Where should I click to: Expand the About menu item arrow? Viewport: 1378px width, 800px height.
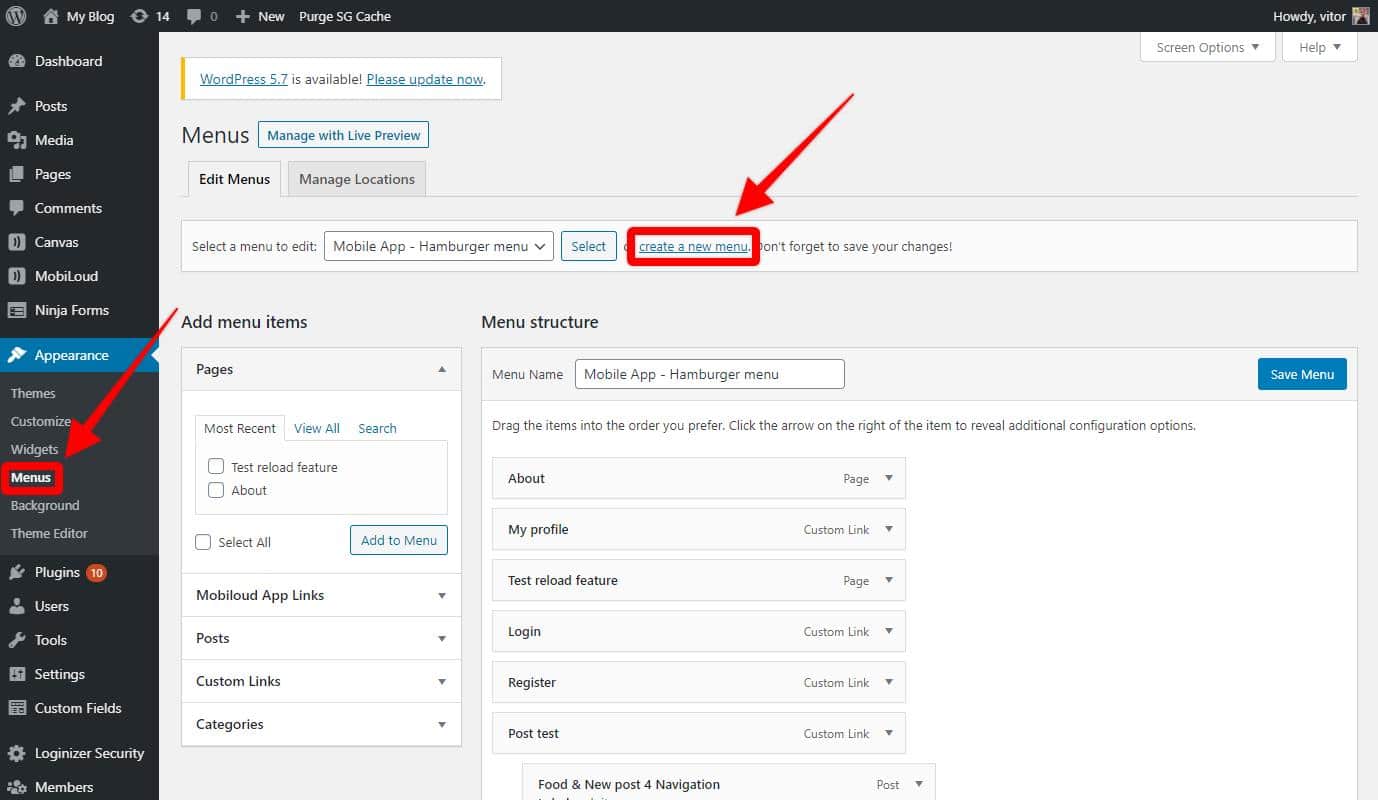[889, 478]
